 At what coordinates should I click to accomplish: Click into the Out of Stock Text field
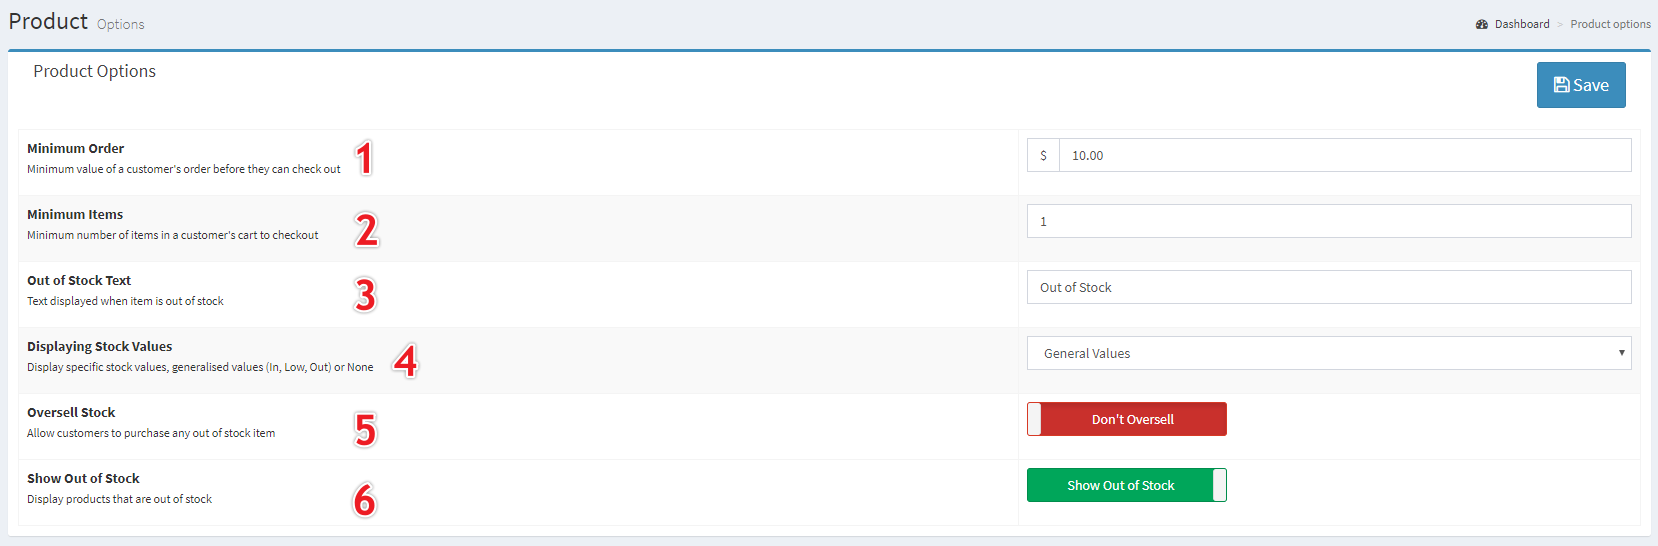[x=1329, y=287]
